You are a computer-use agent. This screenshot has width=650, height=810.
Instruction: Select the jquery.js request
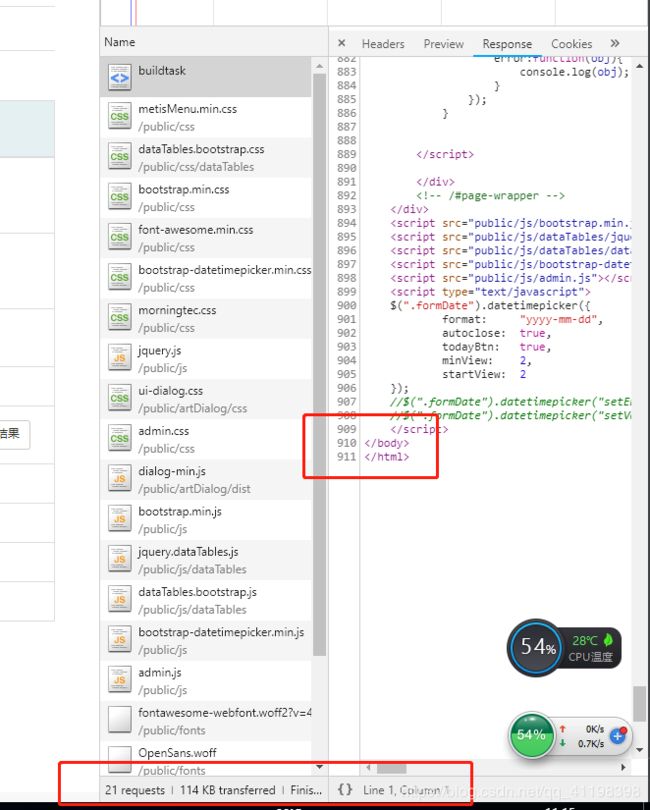[x=206, y=359]
